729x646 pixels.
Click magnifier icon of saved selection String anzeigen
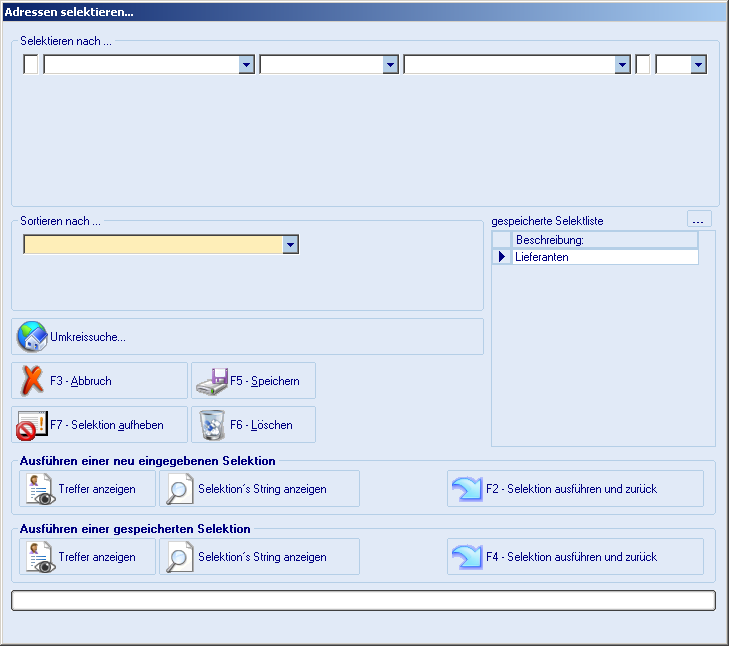(x=179, y=557)
